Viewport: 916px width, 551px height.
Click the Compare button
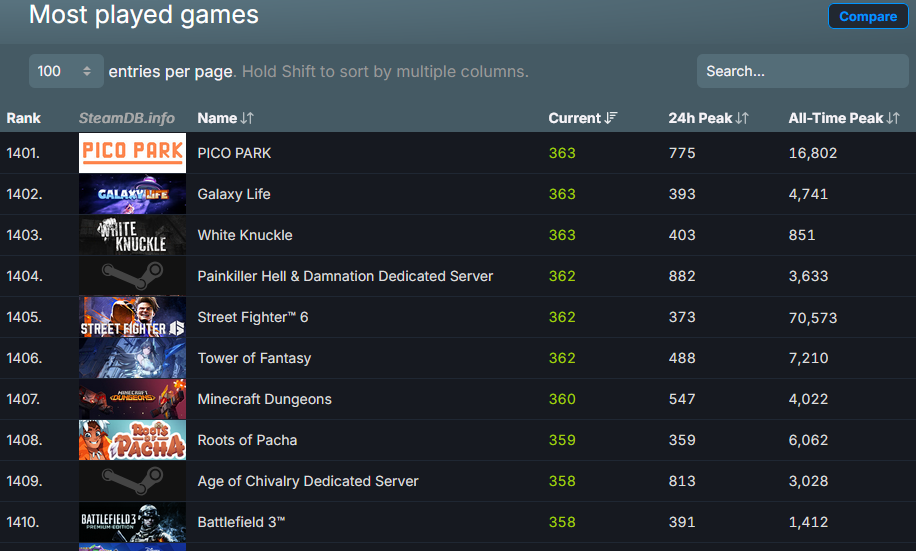tap(868, 16)
